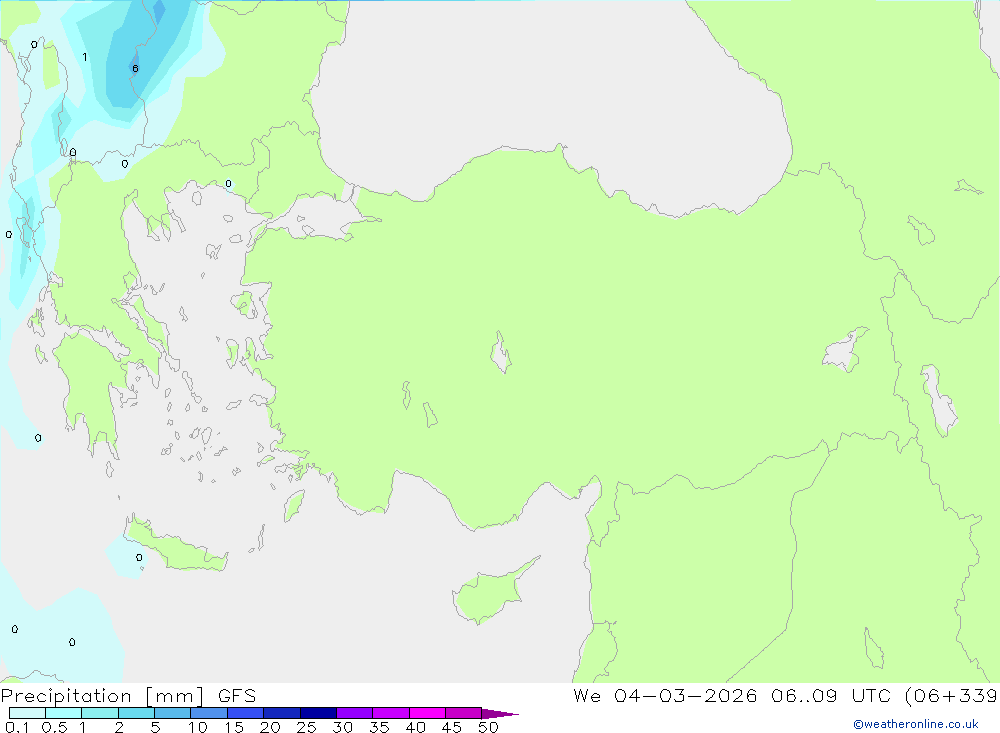1000x733 pixels.
Task: Select the 25 to 30 mm navy legend swatch
Action: pos(318,713)
